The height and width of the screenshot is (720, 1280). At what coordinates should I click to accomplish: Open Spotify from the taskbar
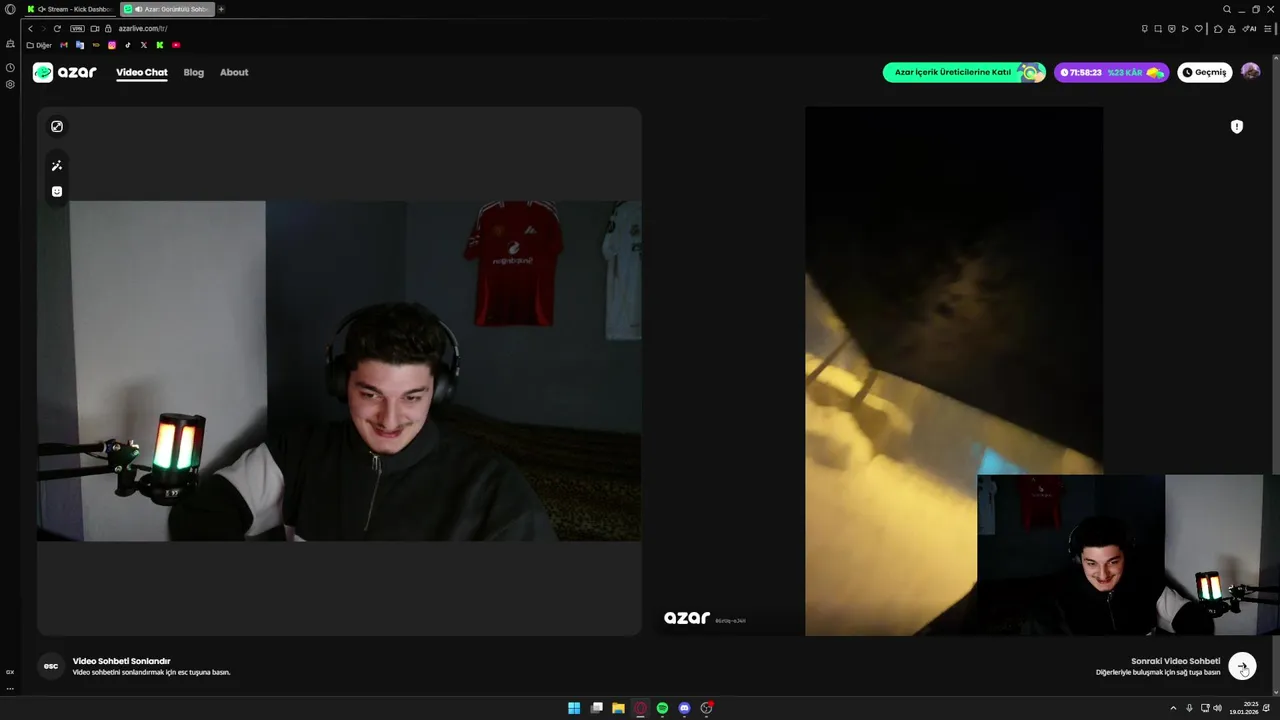click(x=662, y=708)
